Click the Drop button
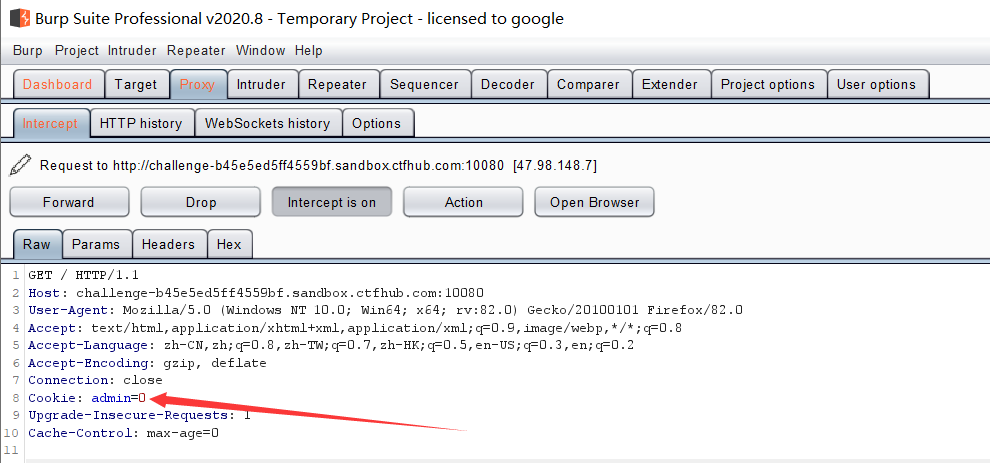The height and width of the screenshot is (463, 990). point(201,202)
